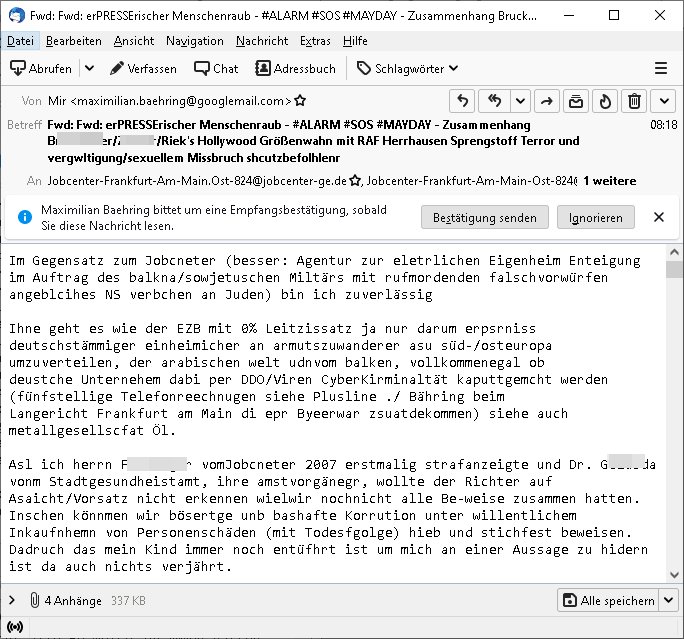Image resolution: width=684 pixels, height=639 pixels.
Task: Show the '1 weitere' additional recipient
Action: pyautogui.click(x=609, y=181)
